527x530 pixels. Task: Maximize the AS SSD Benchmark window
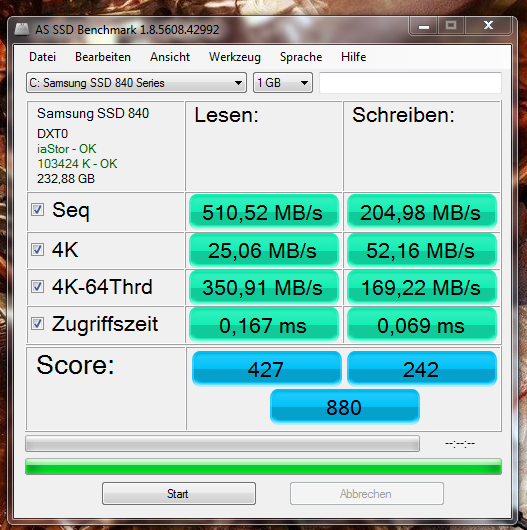pos(451,26)
